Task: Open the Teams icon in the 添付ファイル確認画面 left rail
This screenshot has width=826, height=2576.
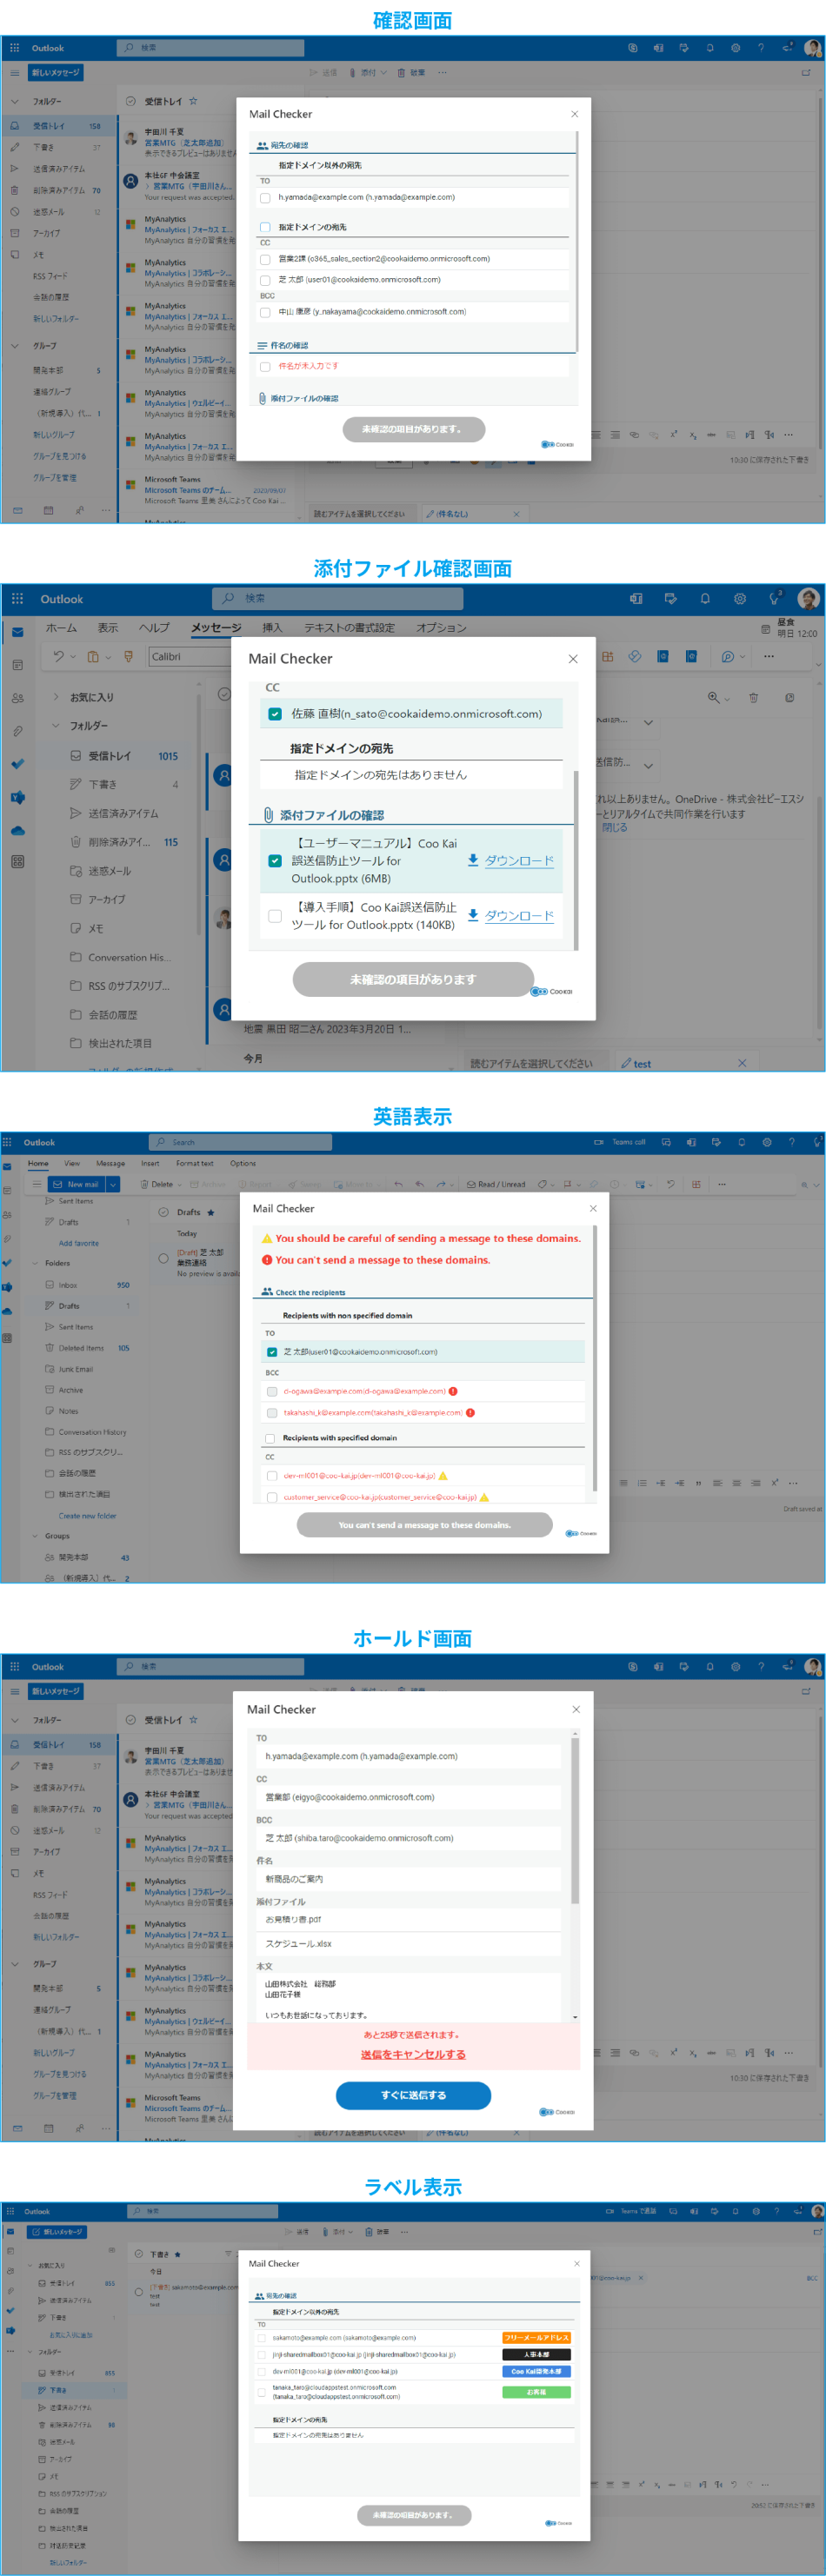Action: (x=17, y=797)
